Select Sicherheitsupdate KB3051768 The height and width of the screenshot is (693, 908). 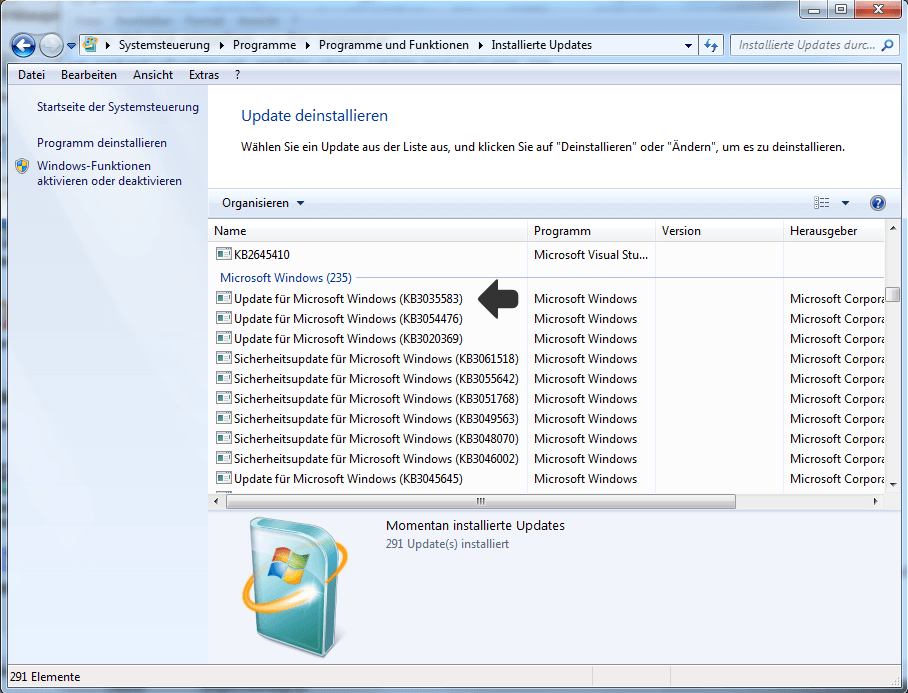pyautogui.click(x=376, y=399)
